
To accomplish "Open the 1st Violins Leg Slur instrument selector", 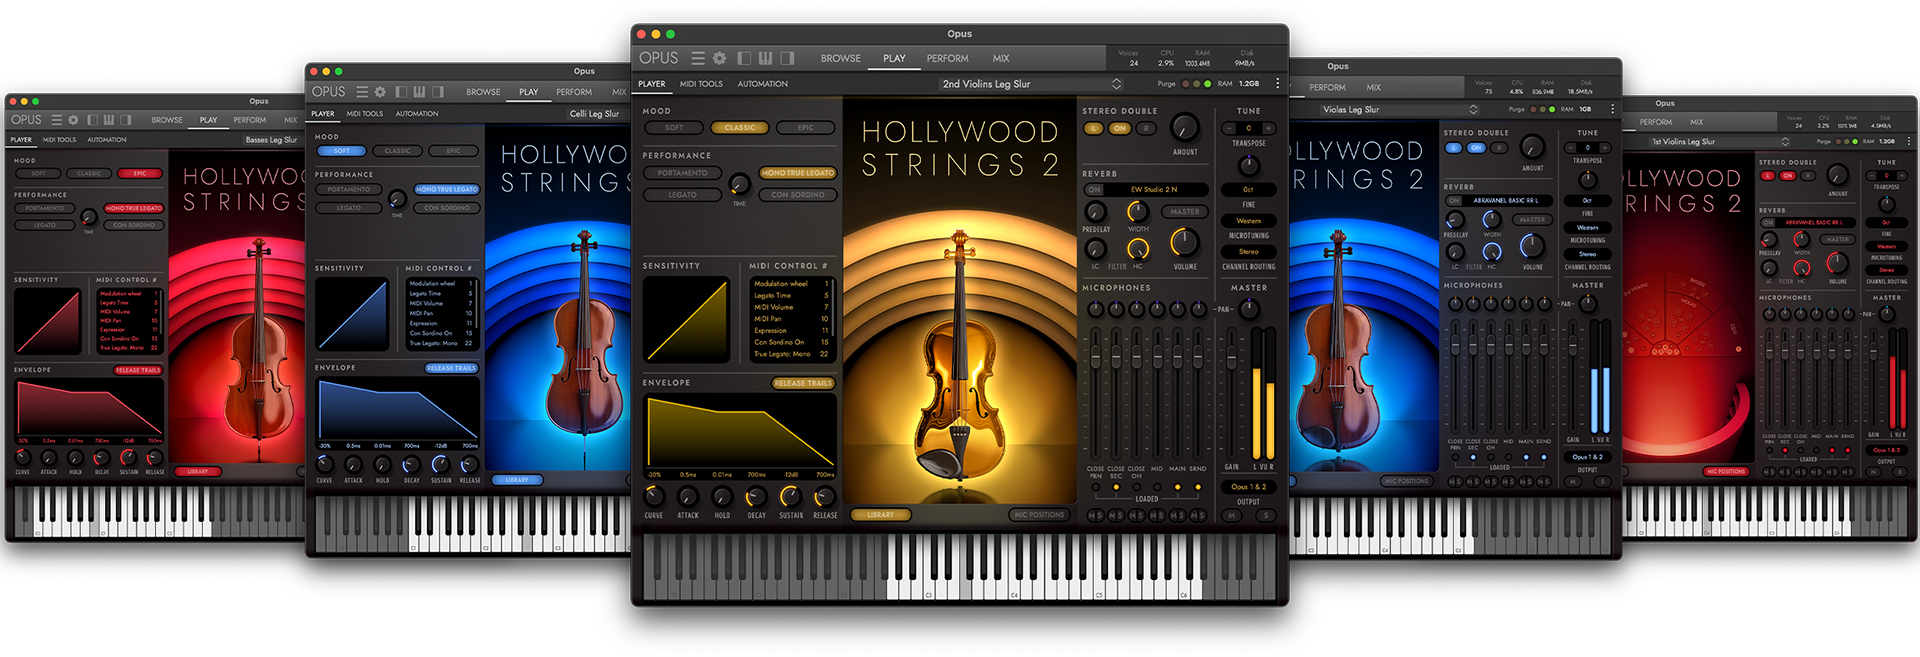I will point(1718,142).
